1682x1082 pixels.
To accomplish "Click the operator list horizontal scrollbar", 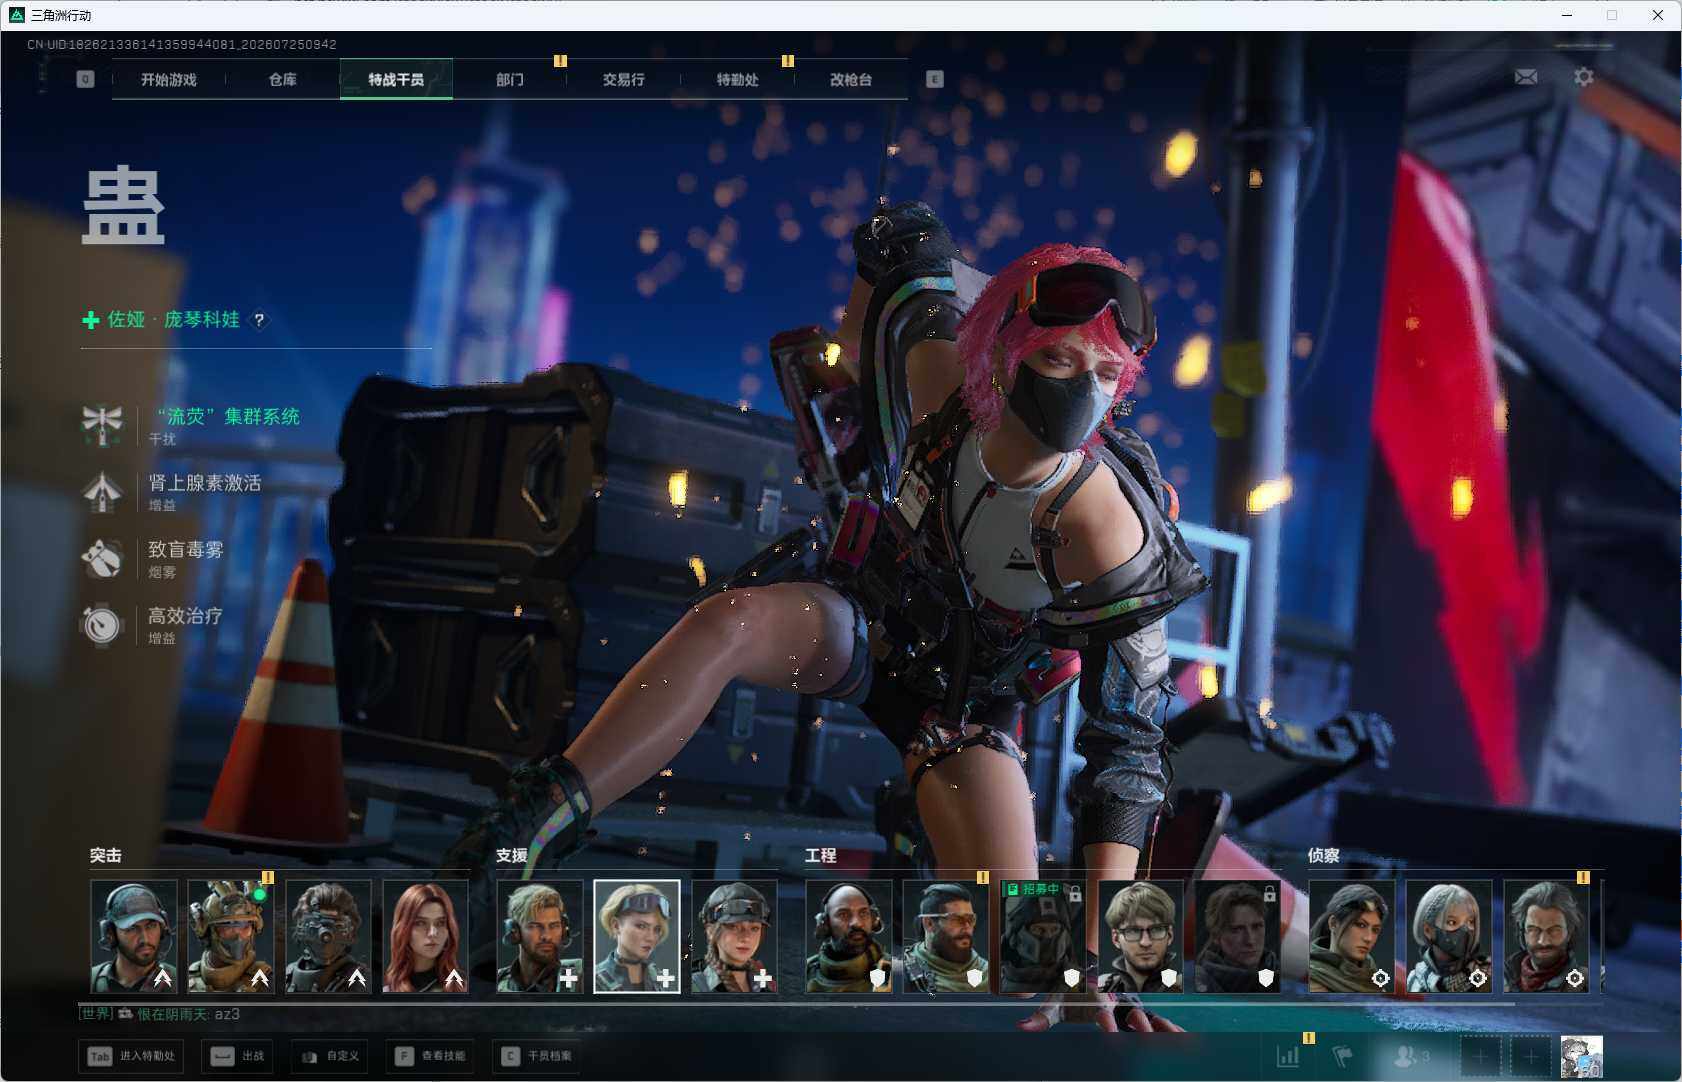I will pos(797,1002).
